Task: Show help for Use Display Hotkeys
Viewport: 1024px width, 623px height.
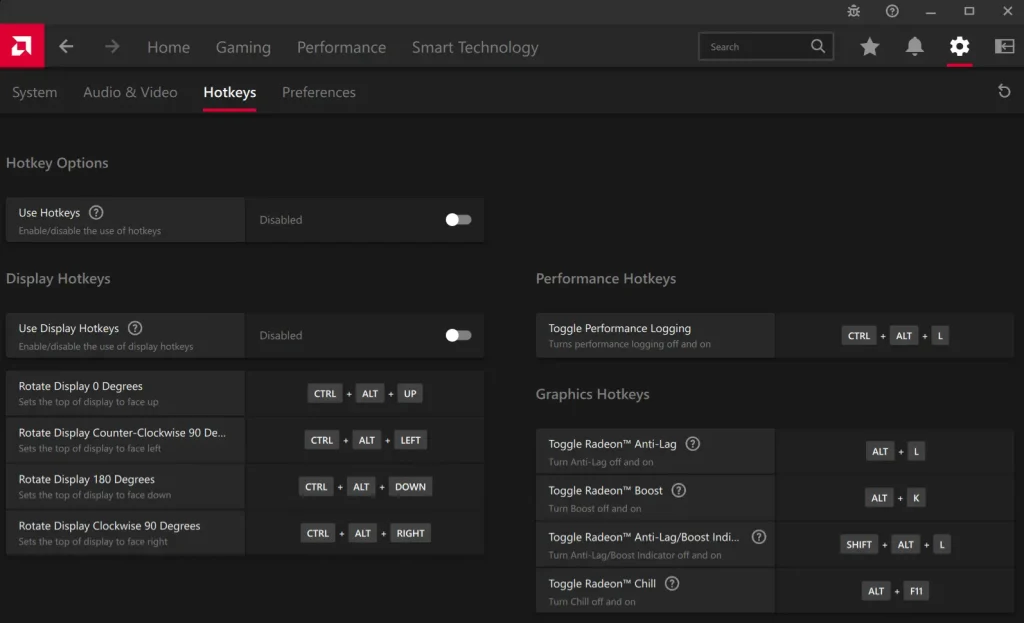Action: [x=135, y=328]
